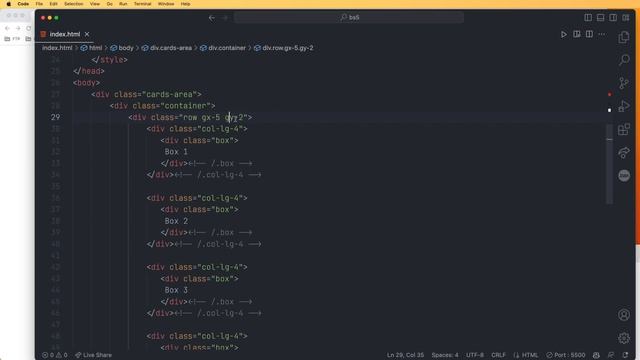Open the Help menu
The height and width of the screenshot is (360, 640).
point(185,4)
